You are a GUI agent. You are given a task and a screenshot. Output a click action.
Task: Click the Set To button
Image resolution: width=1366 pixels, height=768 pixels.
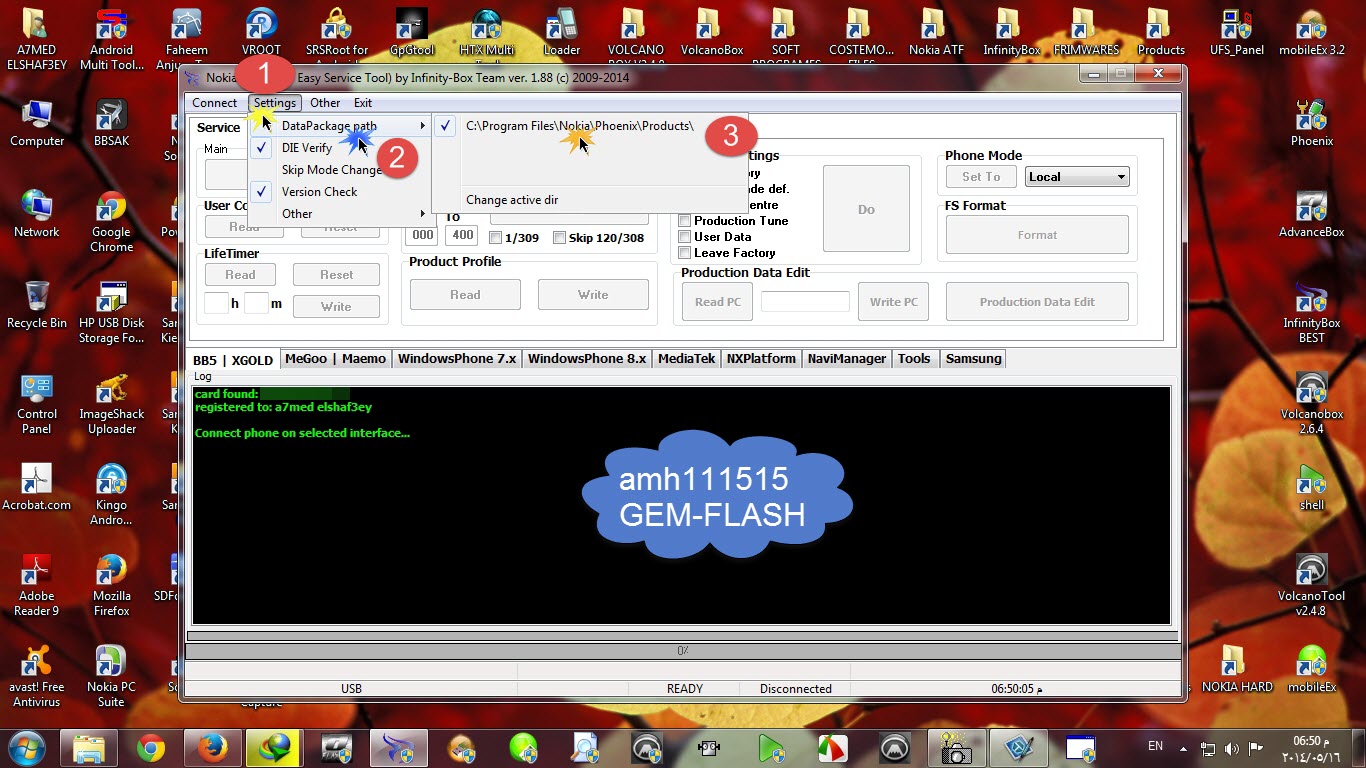tap(981, 177)
